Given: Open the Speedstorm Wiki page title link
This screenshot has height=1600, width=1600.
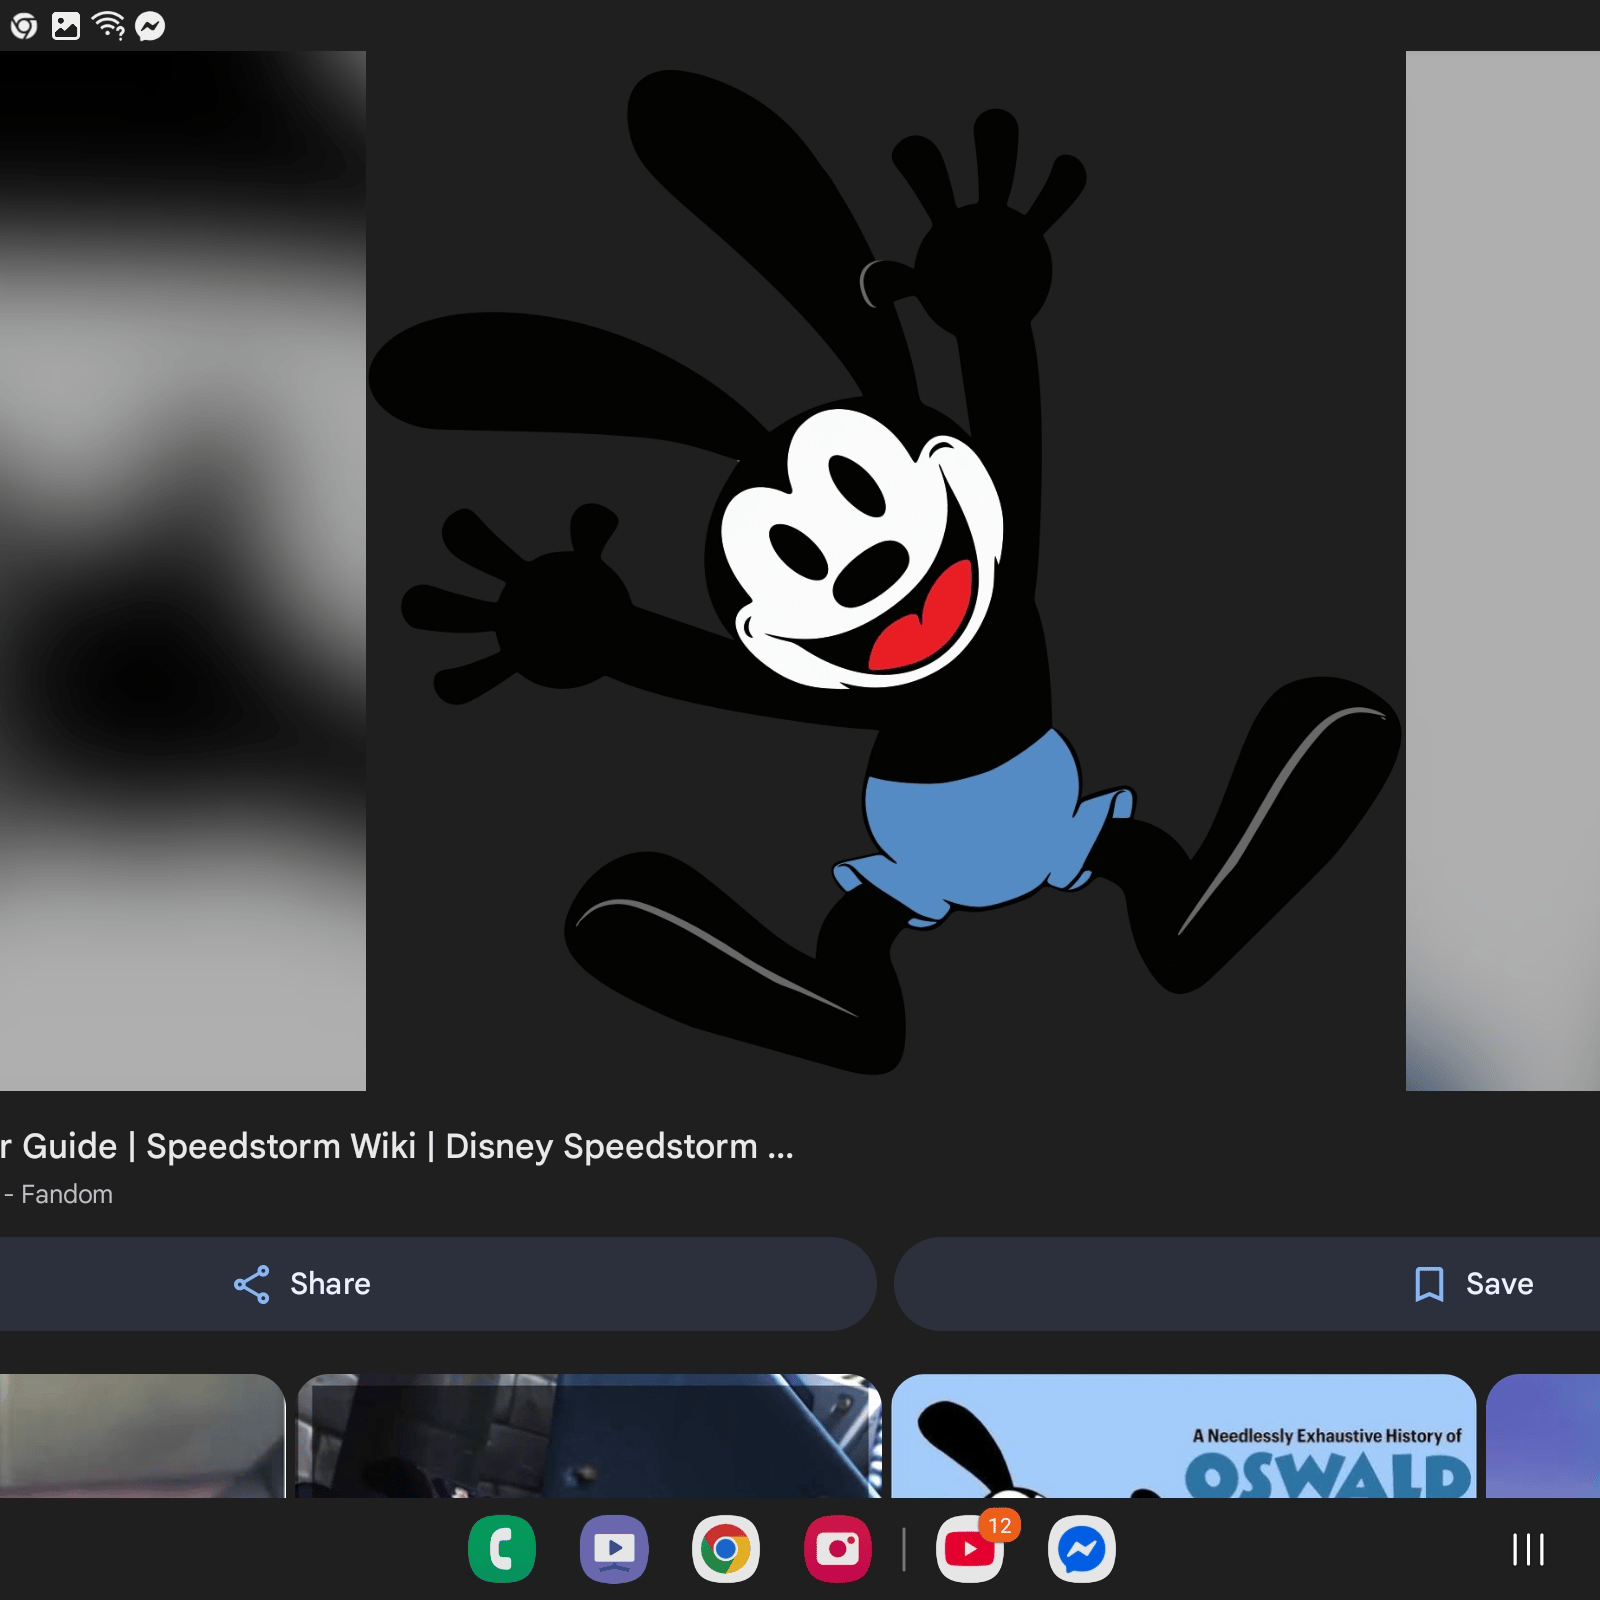Looking at the screenshot, I should pyautogui.click(x=397, y=1146).
